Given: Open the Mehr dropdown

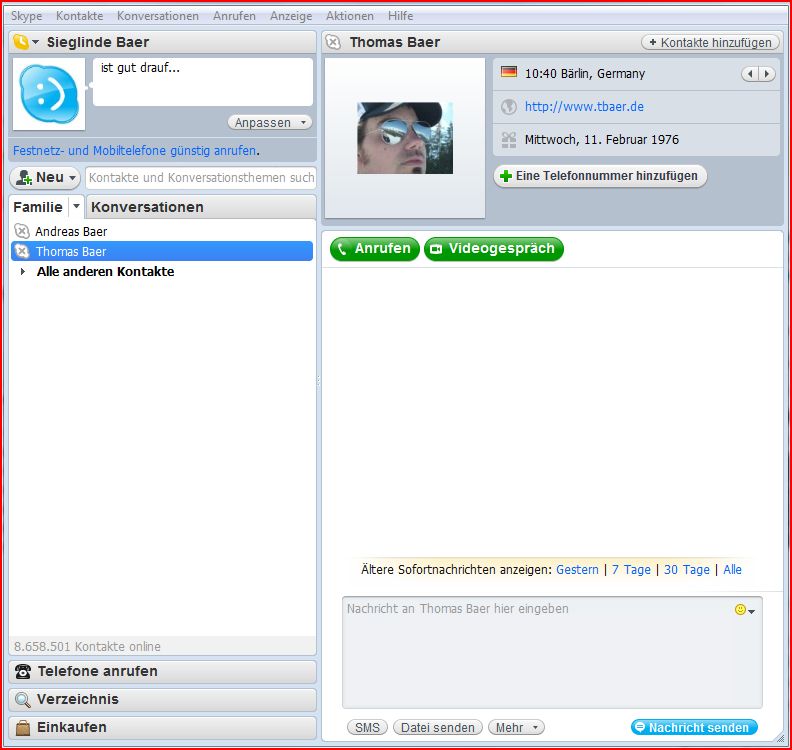Looking at the screenshot, I should 516,728.
